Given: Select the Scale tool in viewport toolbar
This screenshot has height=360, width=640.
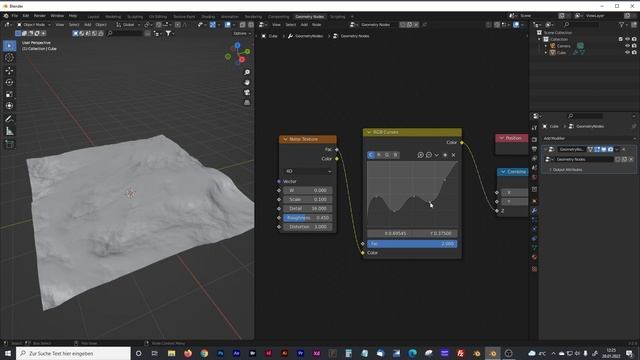Looking at the screenshot, I should tap(9, 94).
